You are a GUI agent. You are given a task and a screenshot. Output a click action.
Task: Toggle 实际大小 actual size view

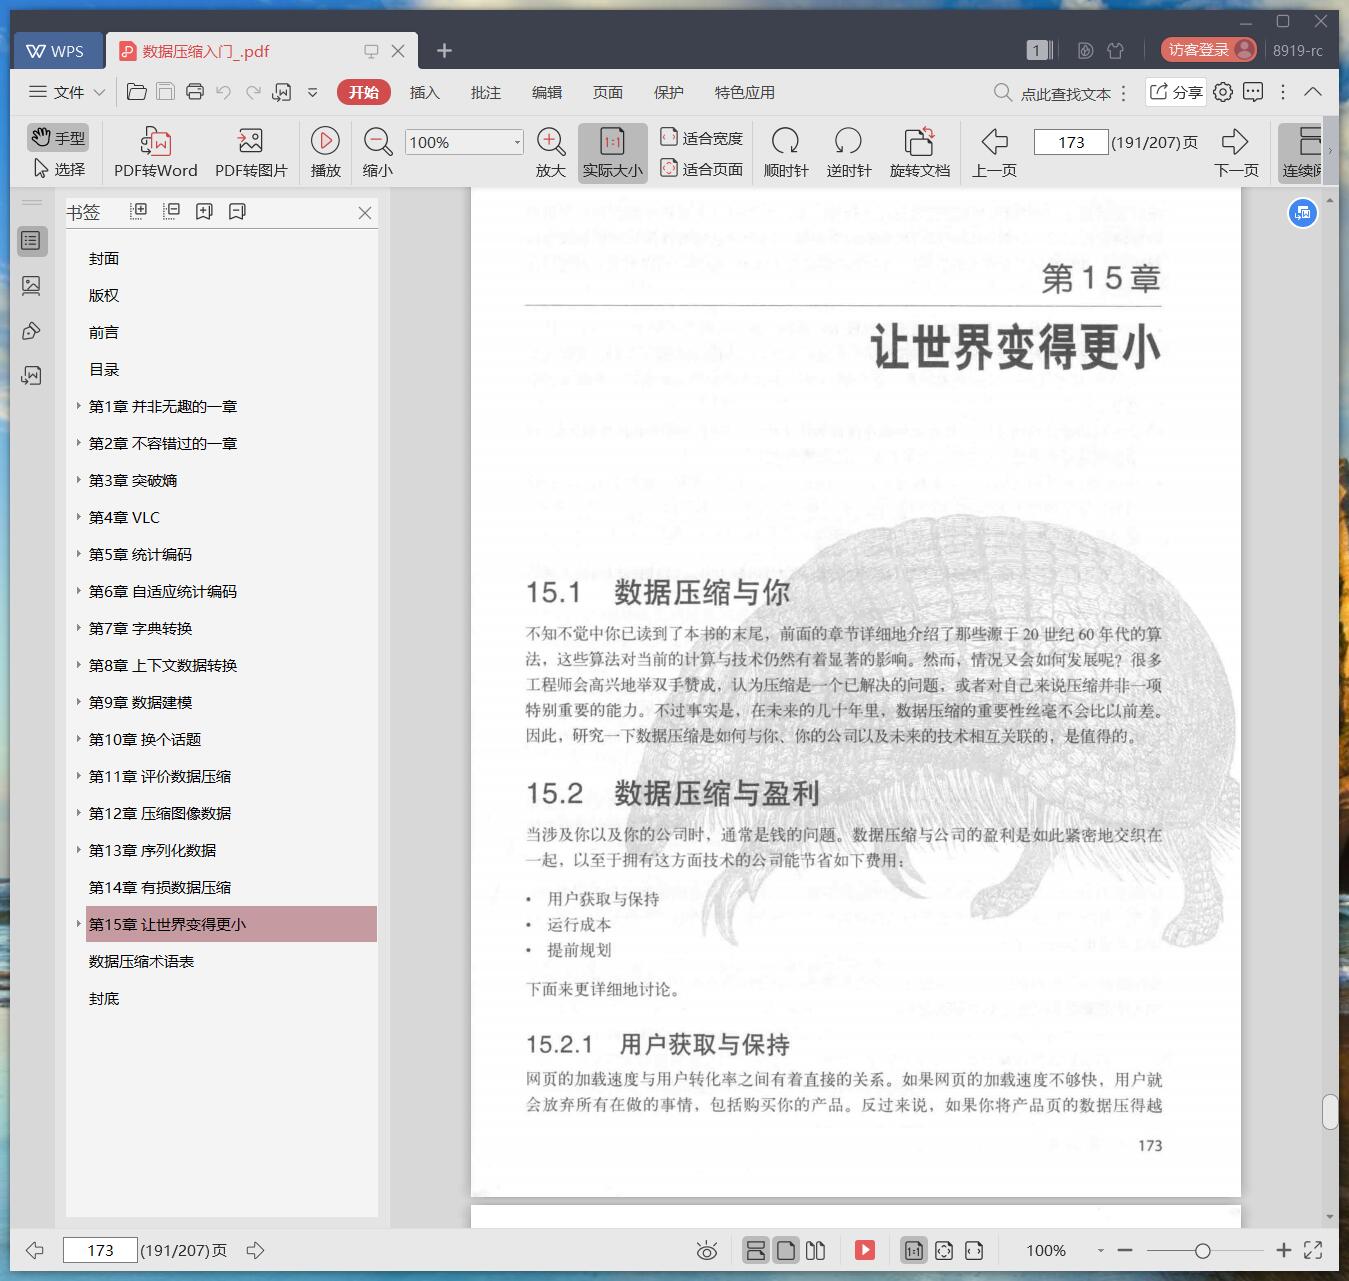tap(613, 152)
